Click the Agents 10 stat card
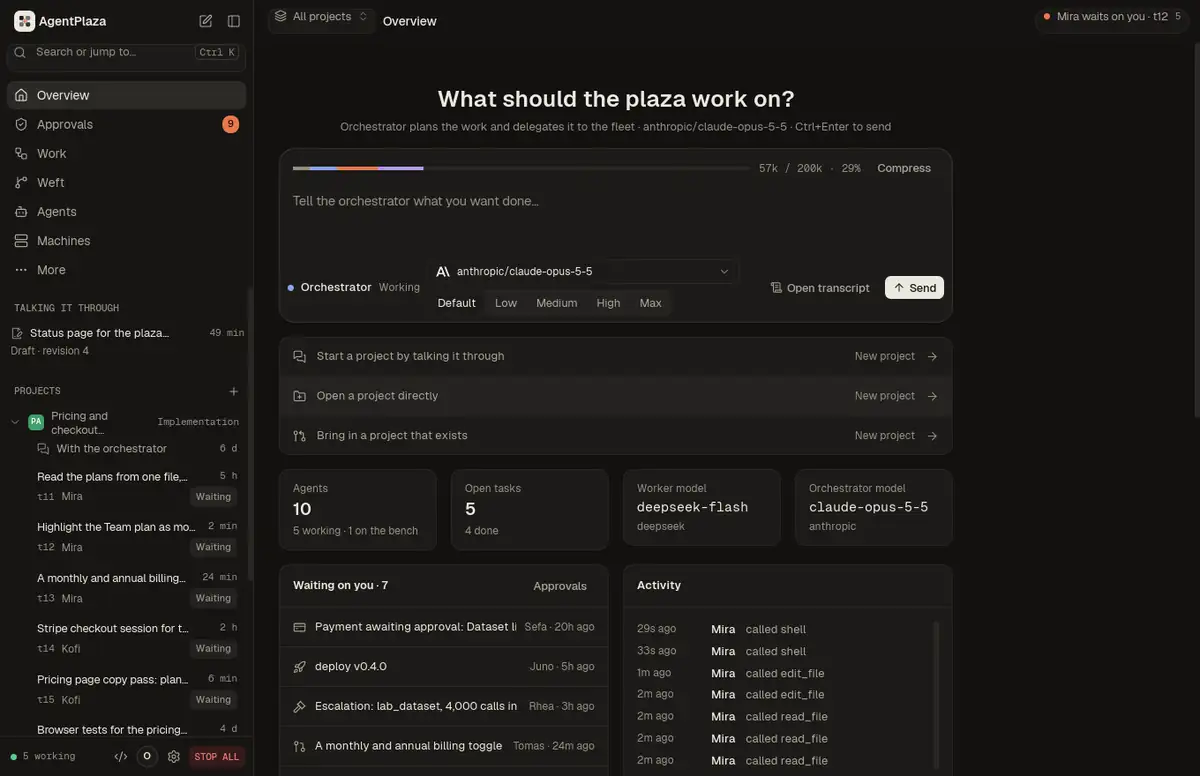The width and height of the screenshot is (1200, 776). tap(358, 509)
